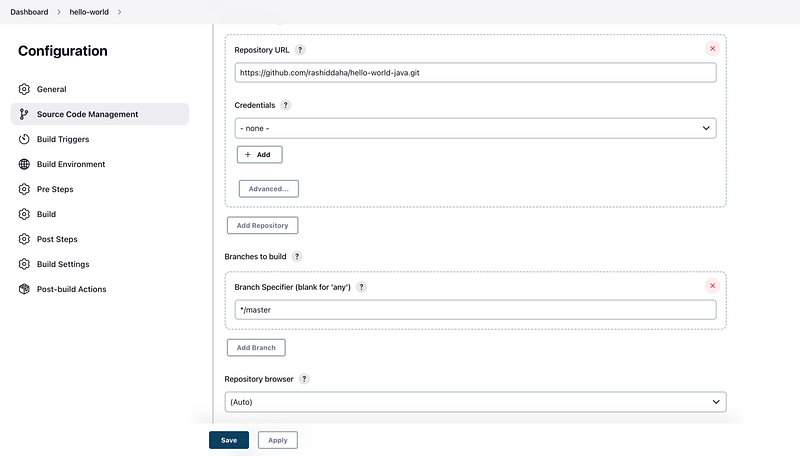Click the General gear icon in sidebar

(x=24, y=89)
